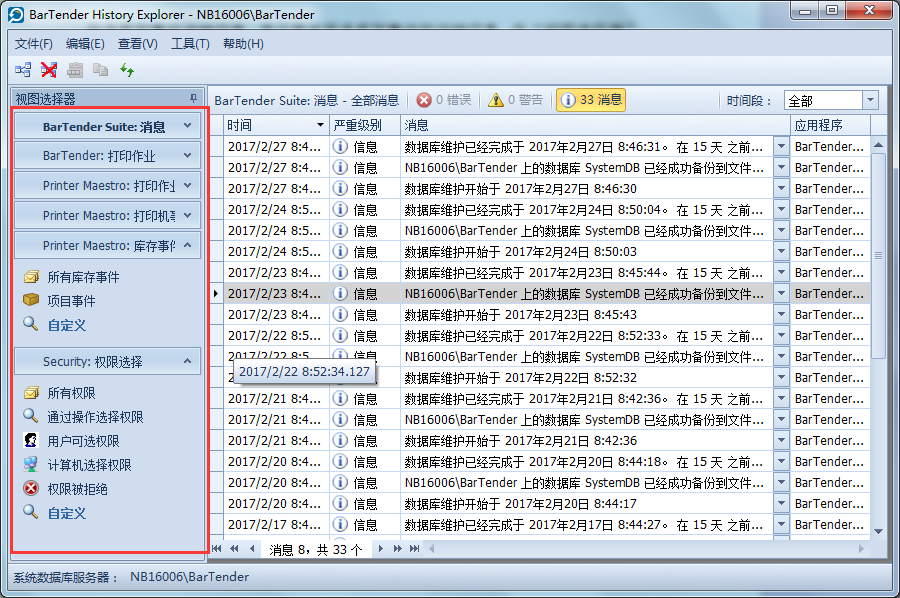
Task: Expand Printer Maestro: 打印作业 section
Action: tap(107, 185)
